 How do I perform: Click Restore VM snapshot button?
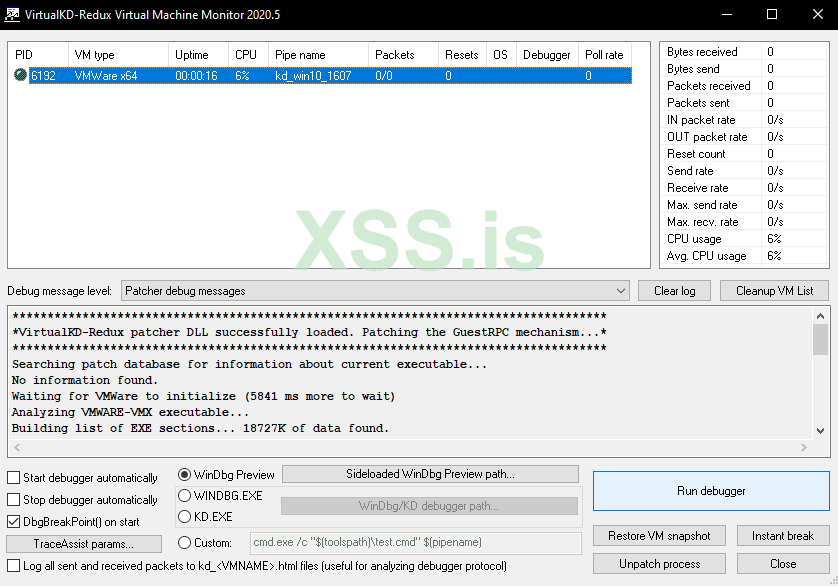pos(659,536)
